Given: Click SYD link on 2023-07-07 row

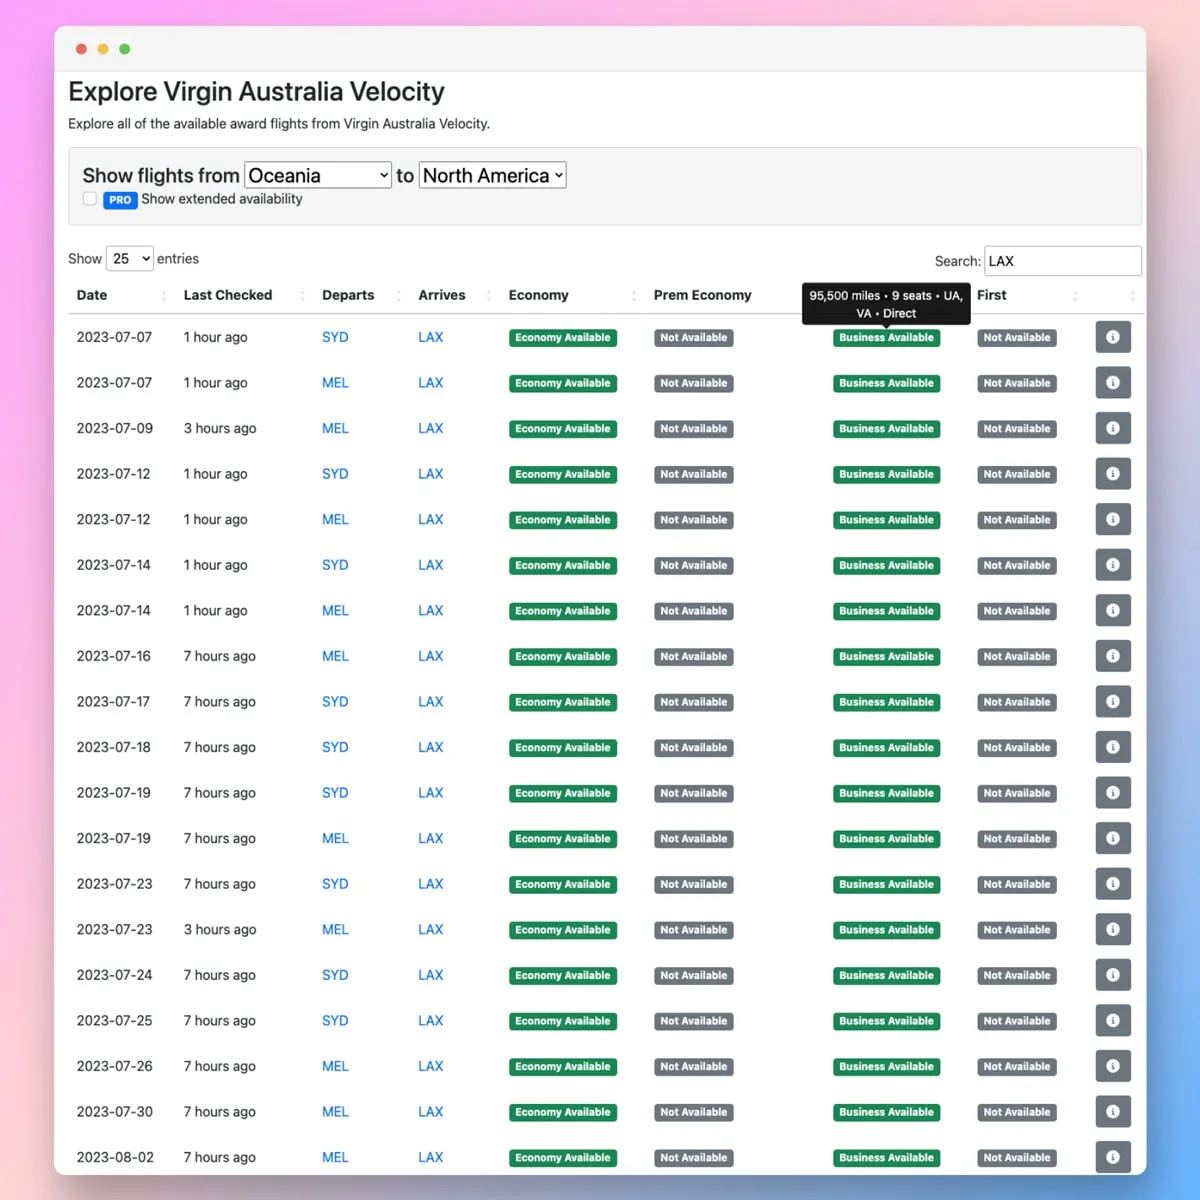Looking at the screenshot, I should tap(335, 337).
